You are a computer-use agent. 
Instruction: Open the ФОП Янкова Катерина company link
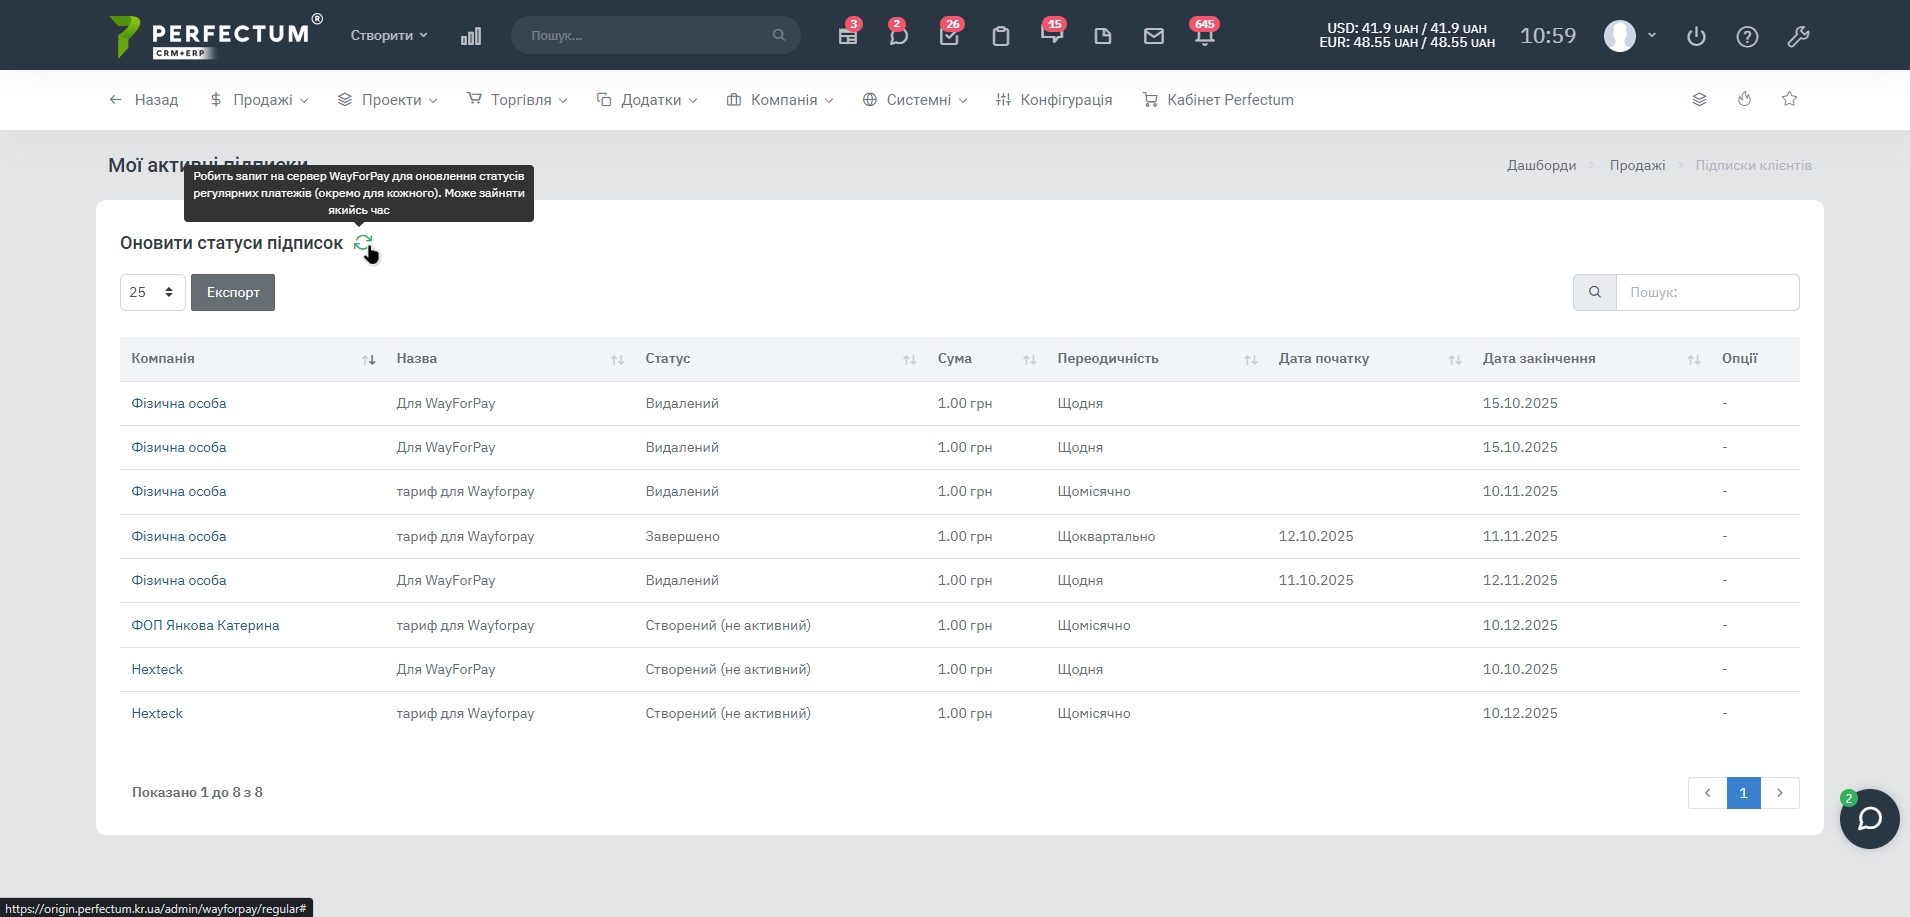coord(205,625)
